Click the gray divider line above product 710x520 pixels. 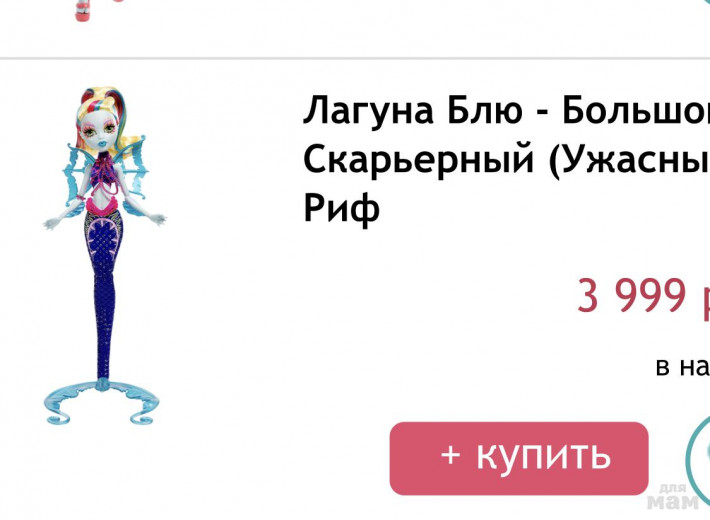355,58
